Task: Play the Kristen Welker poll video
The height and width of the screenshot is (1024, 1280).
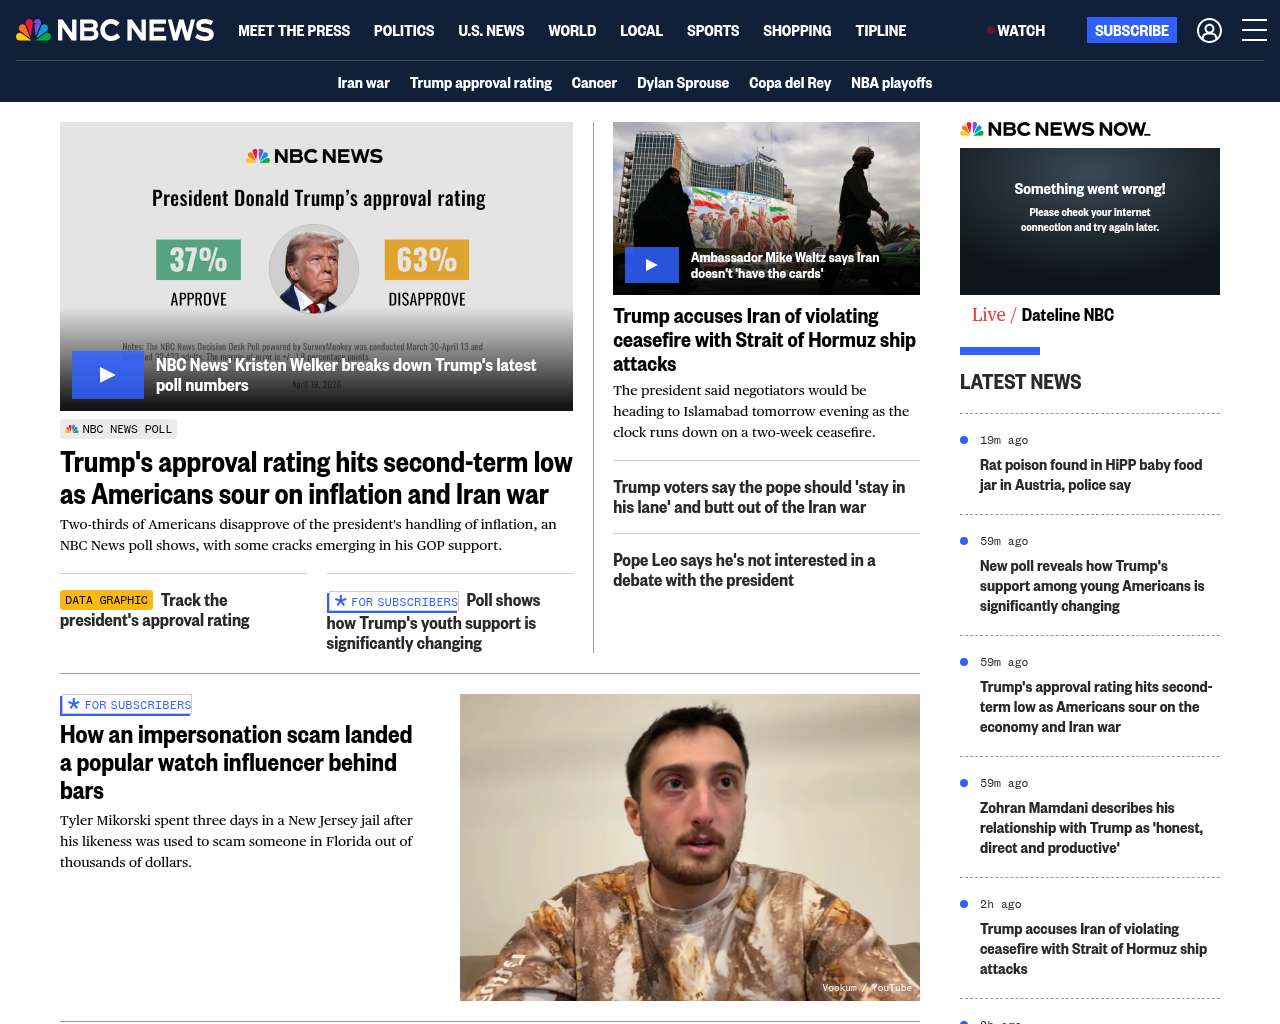Action: [108, 375]
